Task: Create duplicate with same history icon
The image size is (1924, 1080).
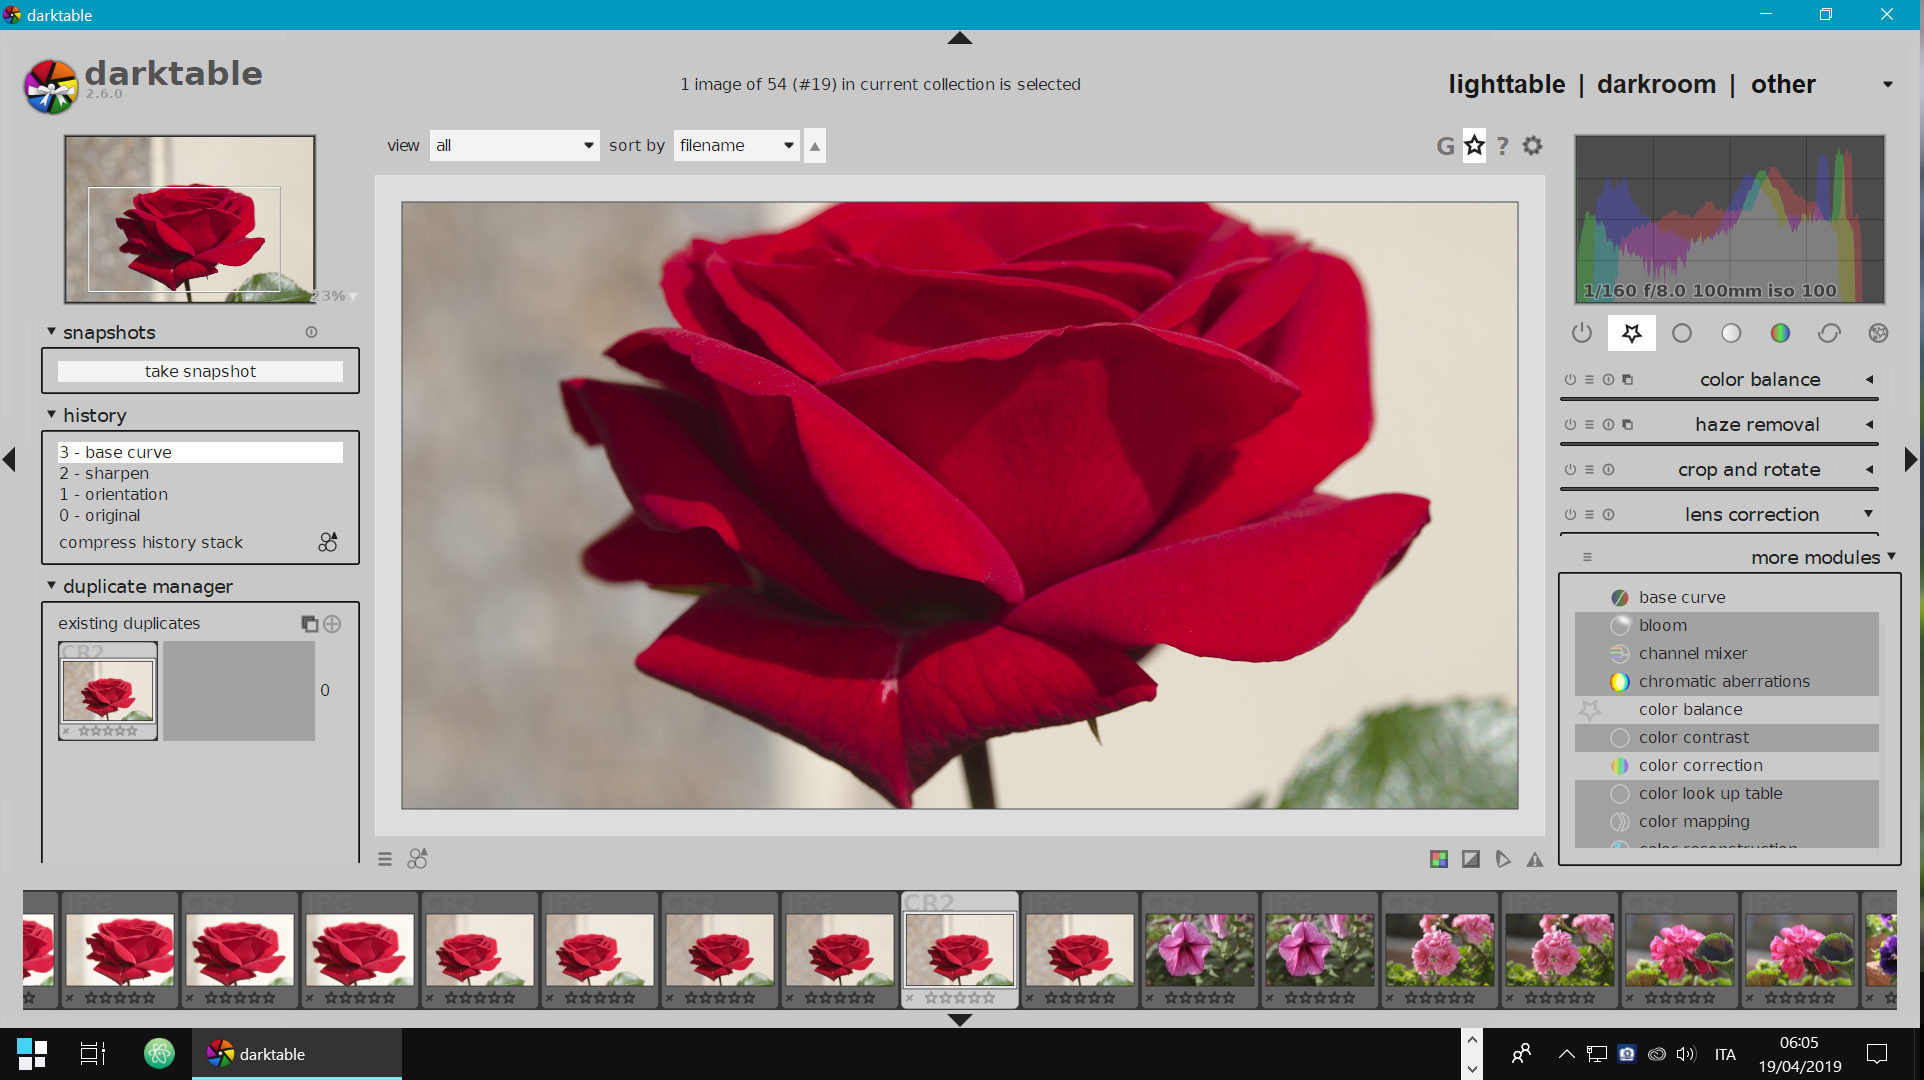Action: click(x=310, y=624)
